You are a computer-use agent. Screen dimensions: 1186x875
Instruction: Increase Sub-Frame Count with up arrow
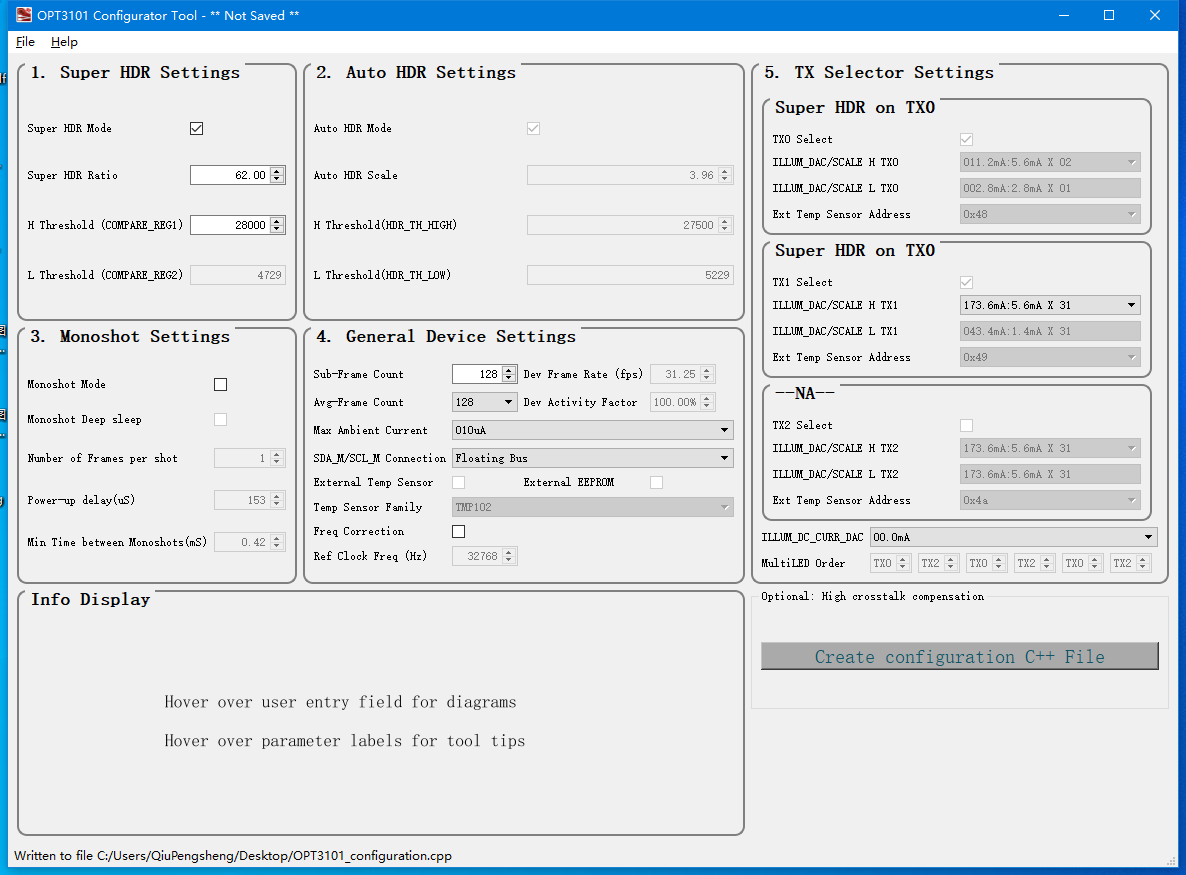508,370
